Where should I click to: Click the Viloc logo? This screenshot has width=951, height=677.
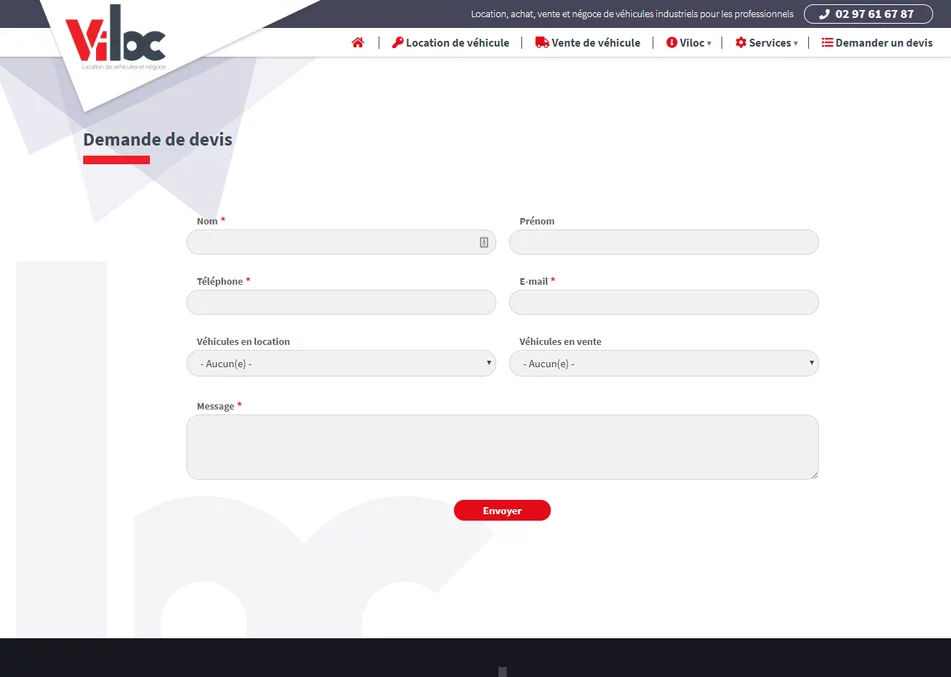point(115,45)
